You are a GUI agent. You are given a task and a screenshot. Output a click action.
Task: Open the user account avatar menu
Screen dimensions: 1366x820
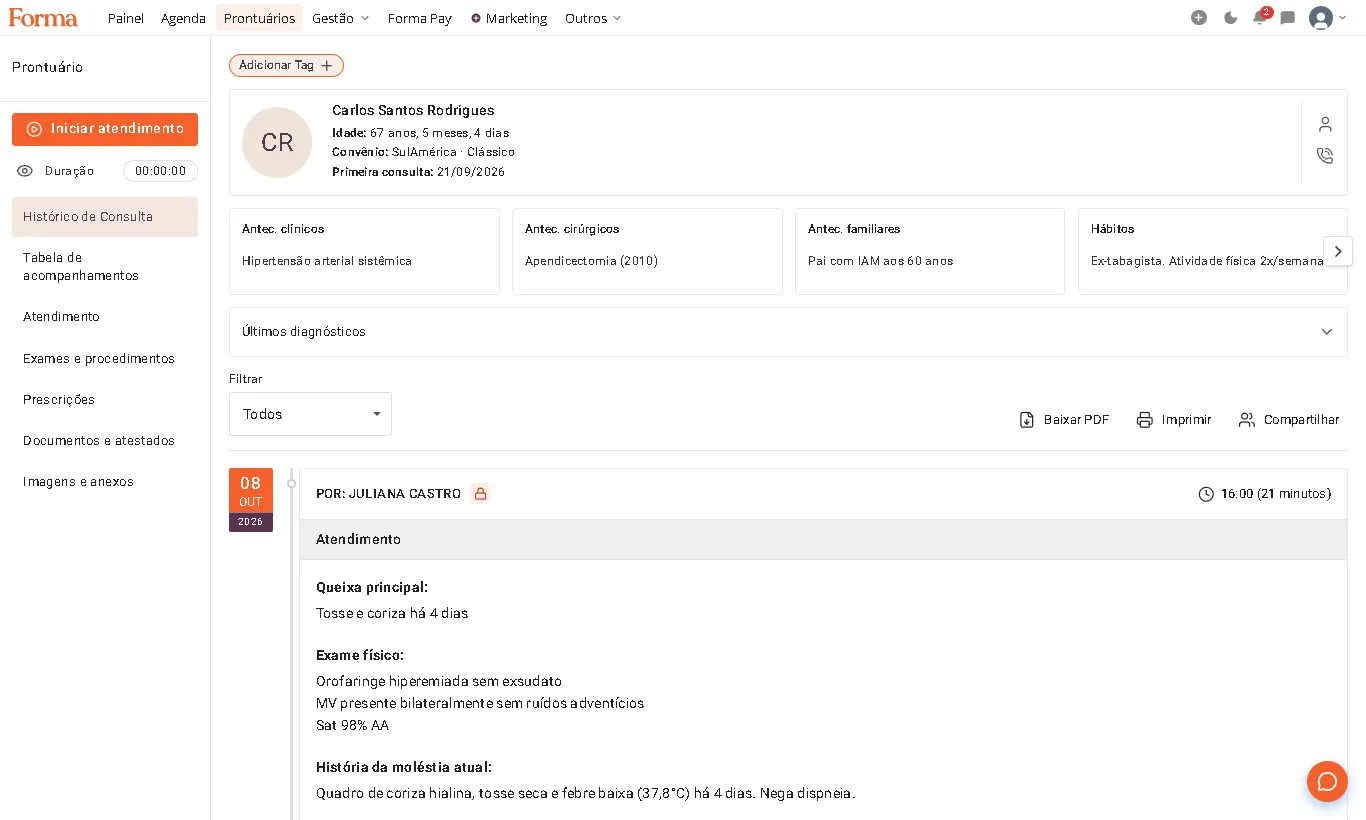pos(1327,18)
